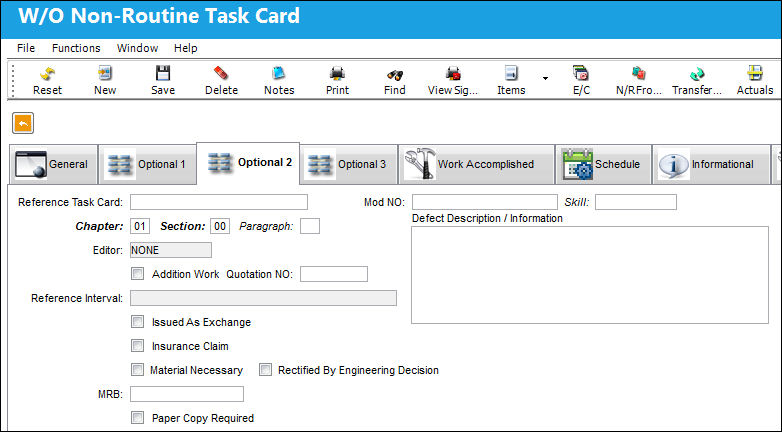Open the Functions menu
The image size is (782, 432).
[76, 48]
